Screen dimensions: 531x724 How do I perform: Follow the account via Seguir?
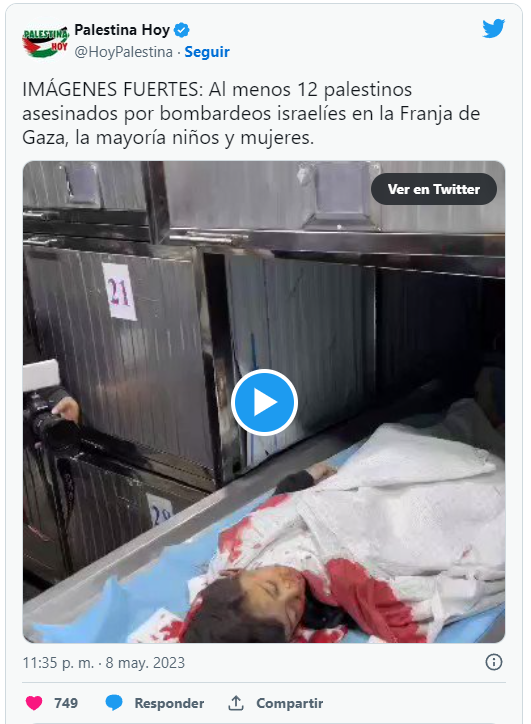(x=207, y=52)
